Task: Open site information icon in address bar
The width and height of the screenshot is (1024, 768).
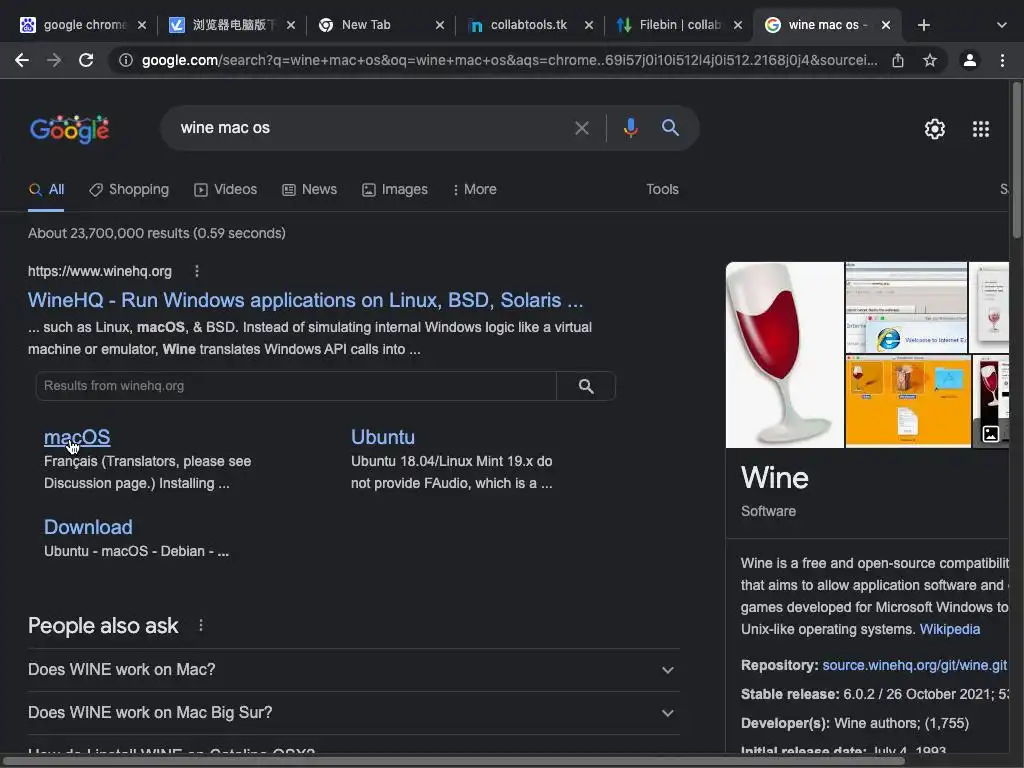Action: pyautogui.click(x=126, y=61)
